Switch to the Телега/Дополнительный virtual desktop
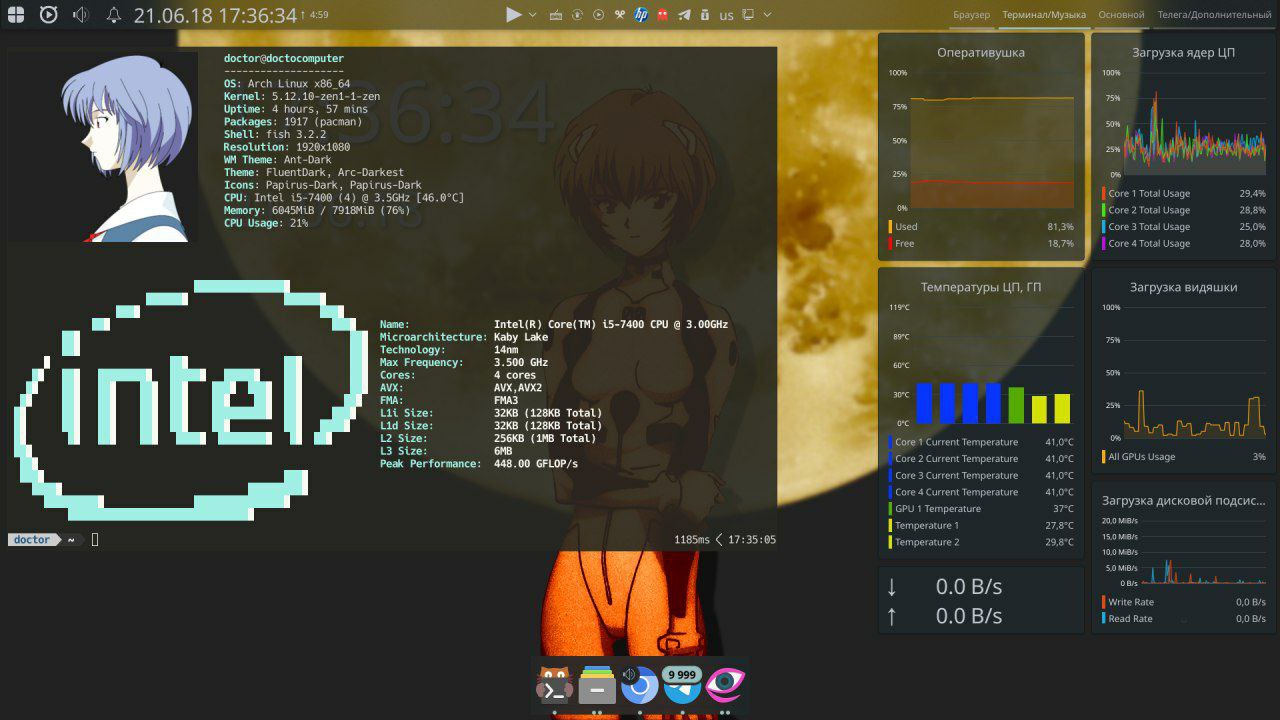This screenshot has height=720, width=1280. click(1214, 15)
